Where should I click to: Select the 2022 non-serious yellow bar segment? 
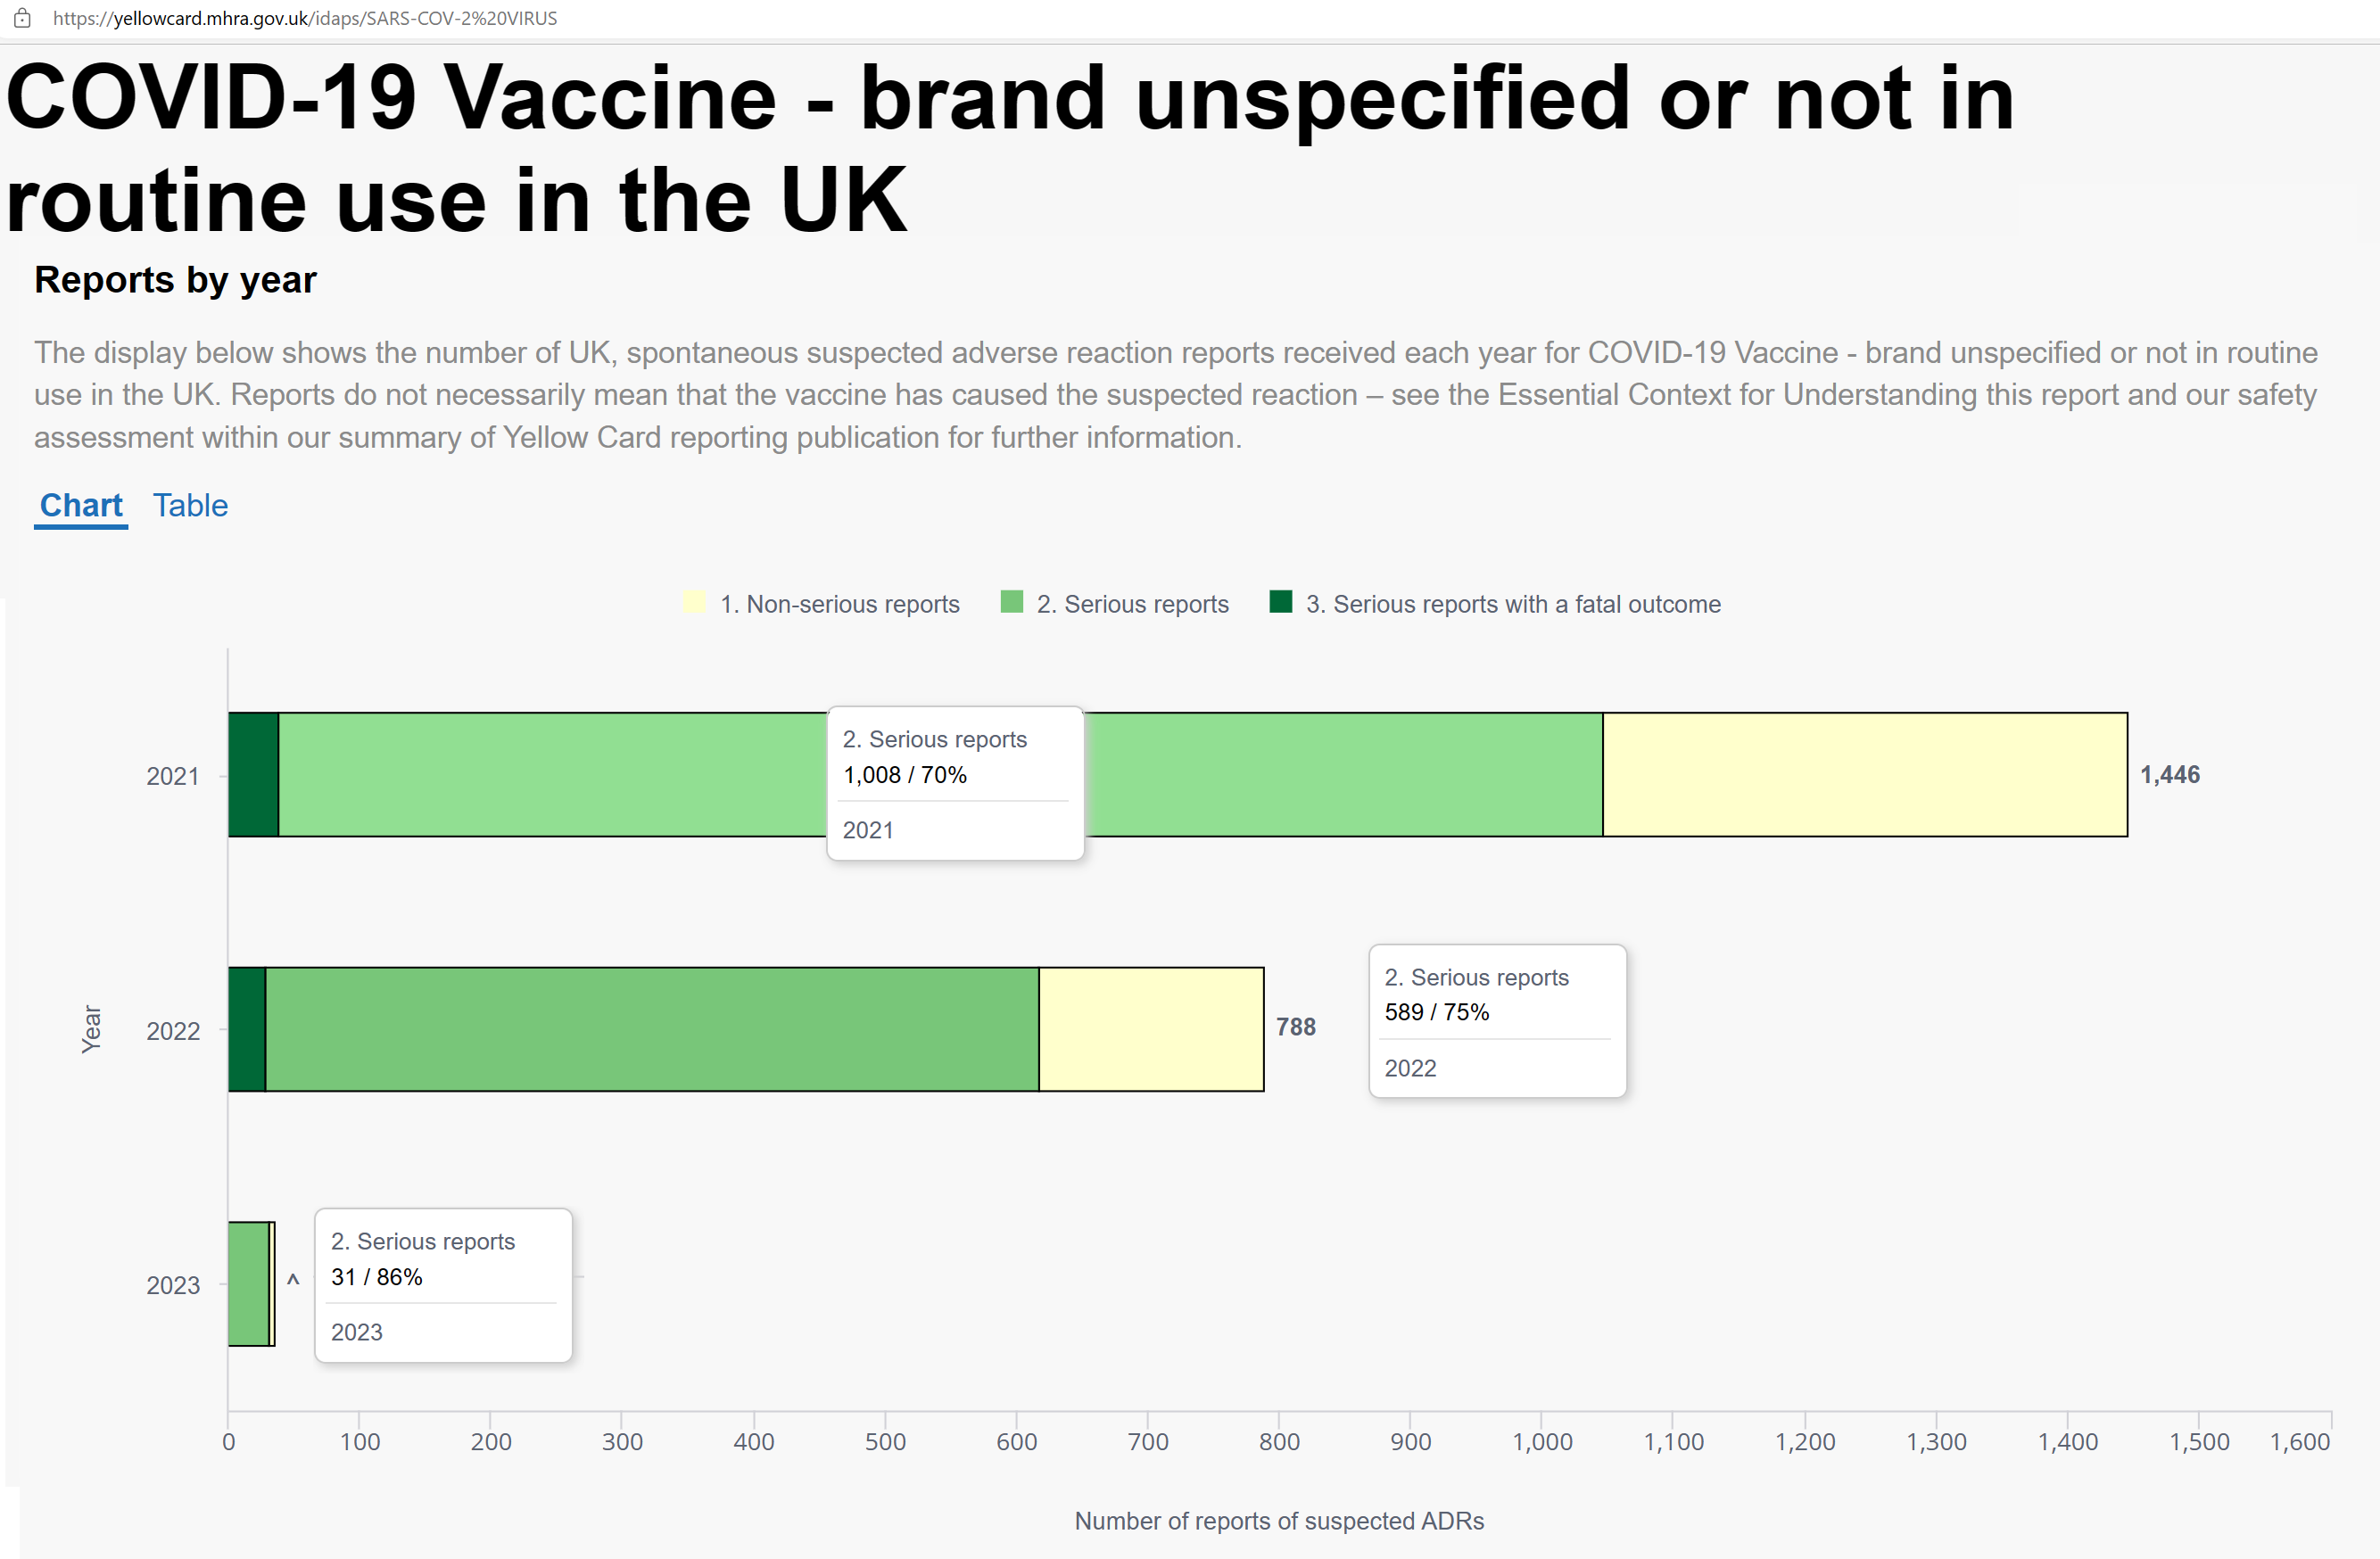click(x=1151, y=1029)
